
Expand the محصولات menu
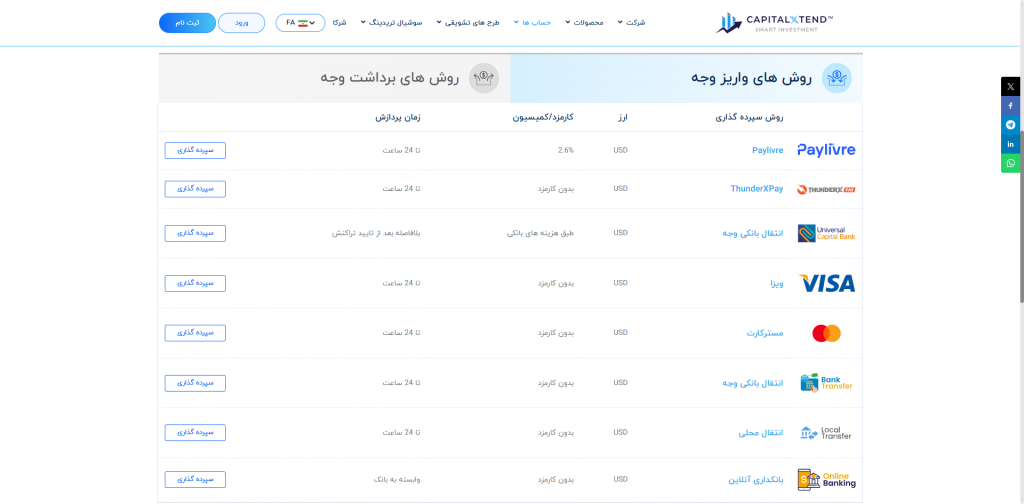(584, 23)
